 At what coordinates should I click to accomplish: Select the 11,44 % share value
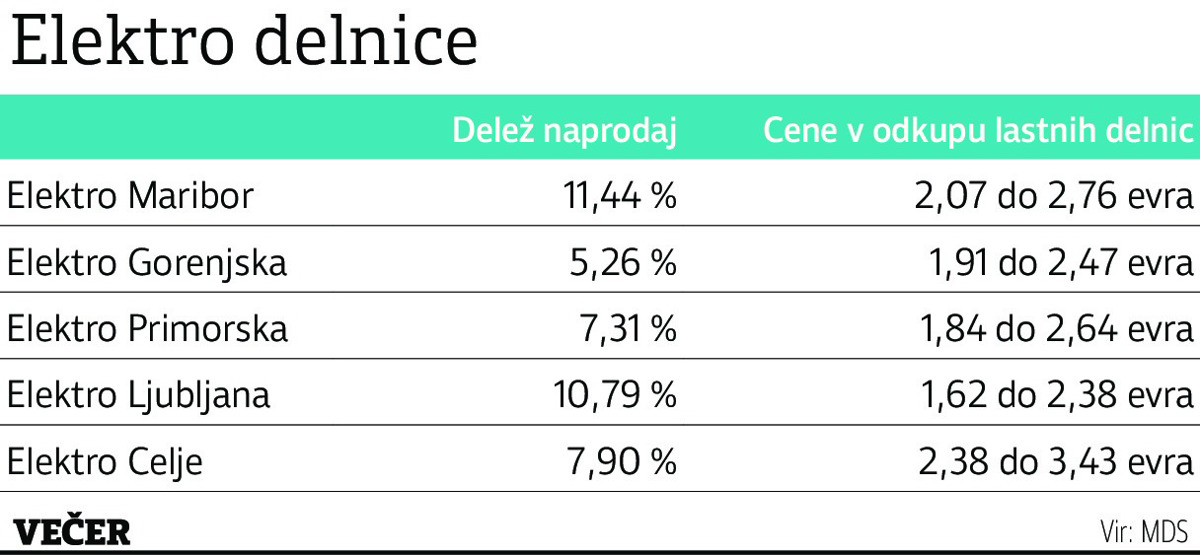tap(617, 196)
